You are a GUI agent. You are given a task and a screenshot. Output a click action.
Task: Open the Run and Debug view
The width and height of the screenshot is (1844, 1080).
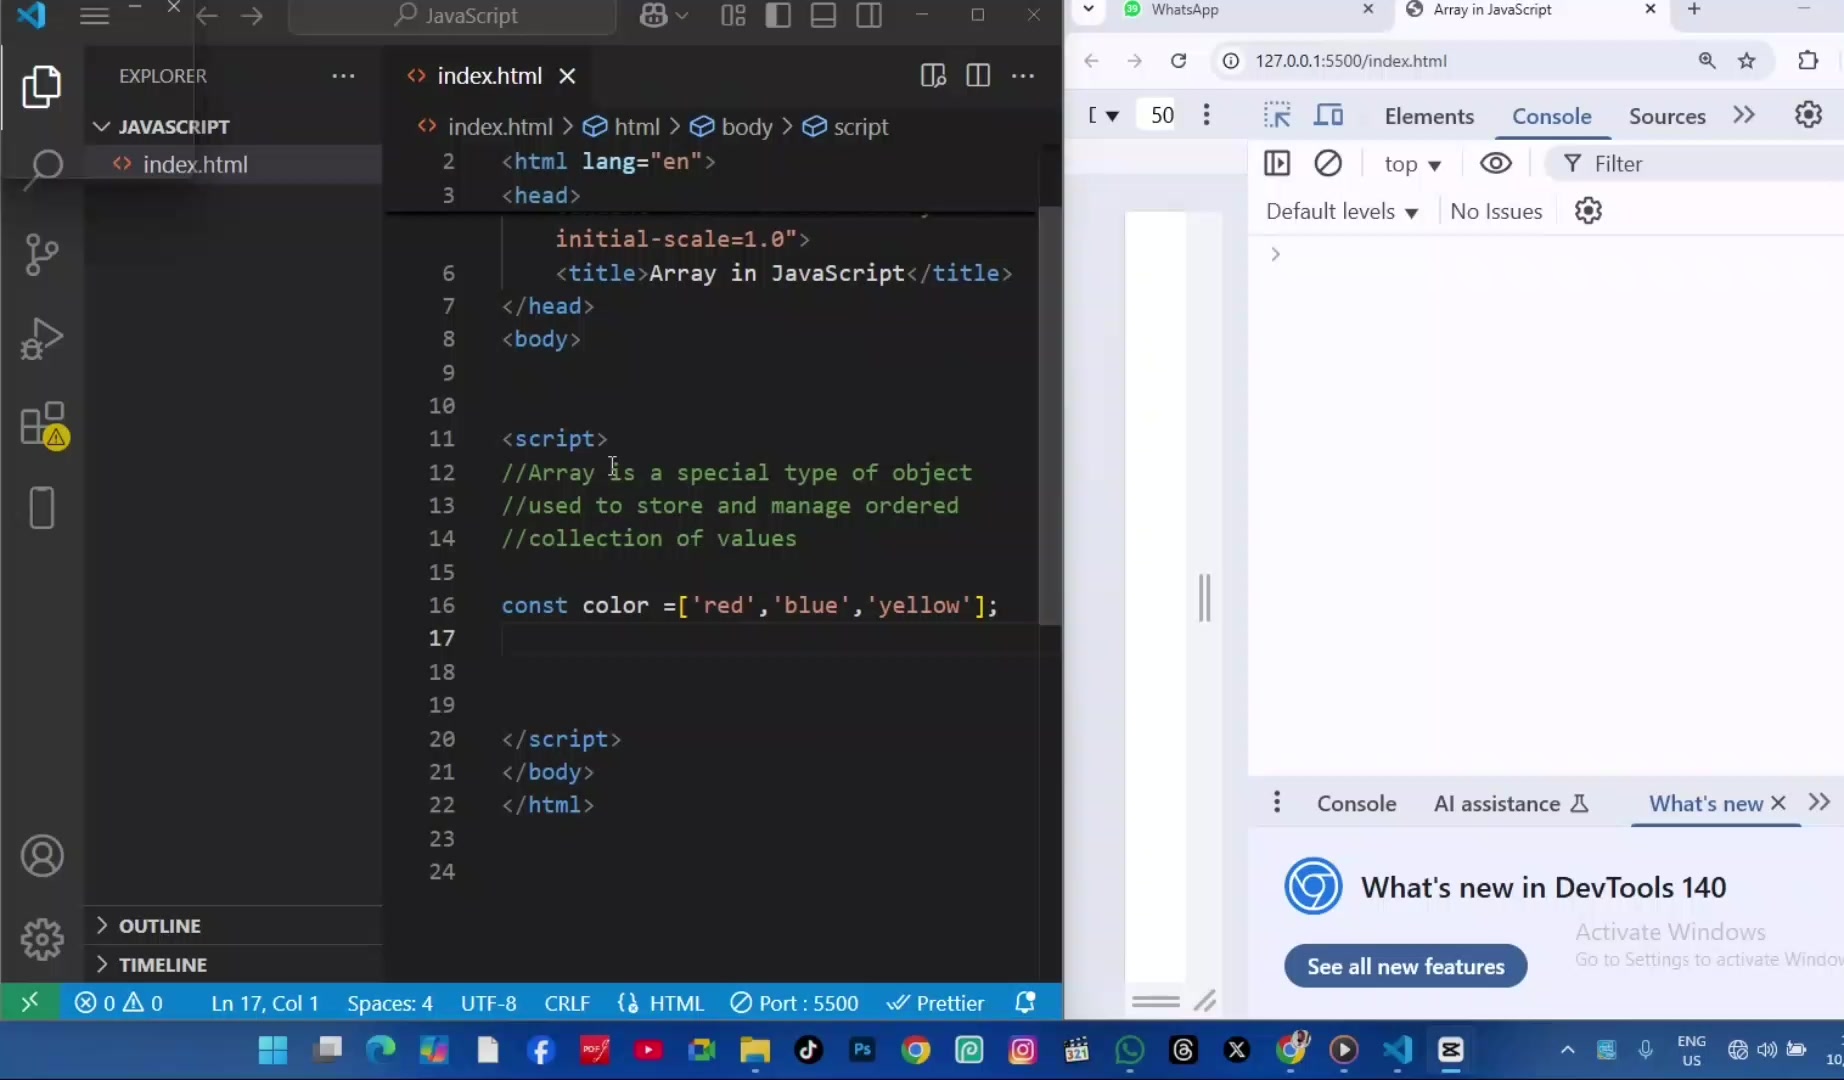(42, 339)
